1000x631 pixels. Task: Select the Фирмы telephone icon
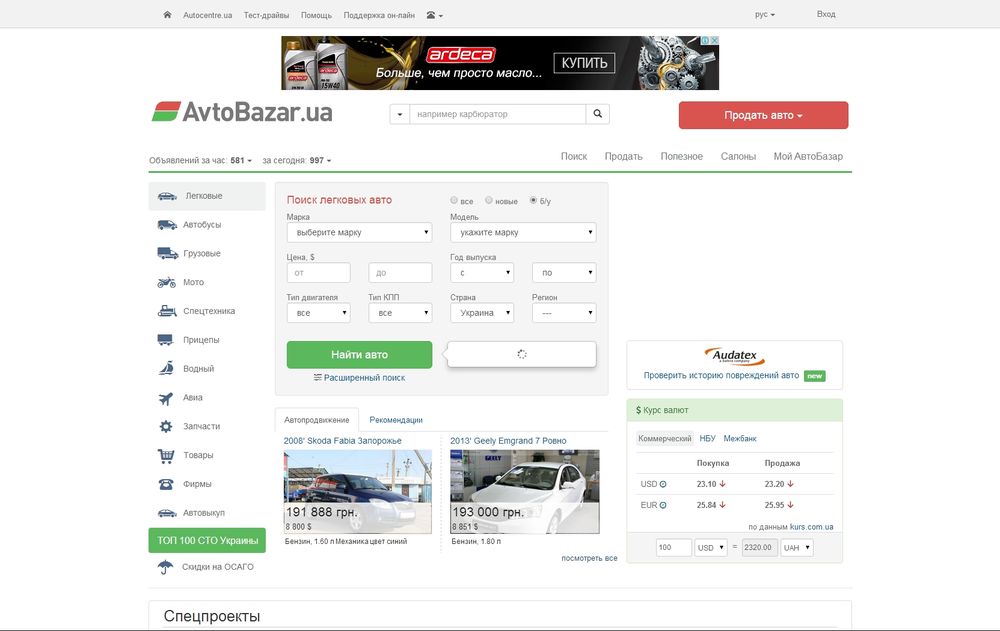pos(166,484)
